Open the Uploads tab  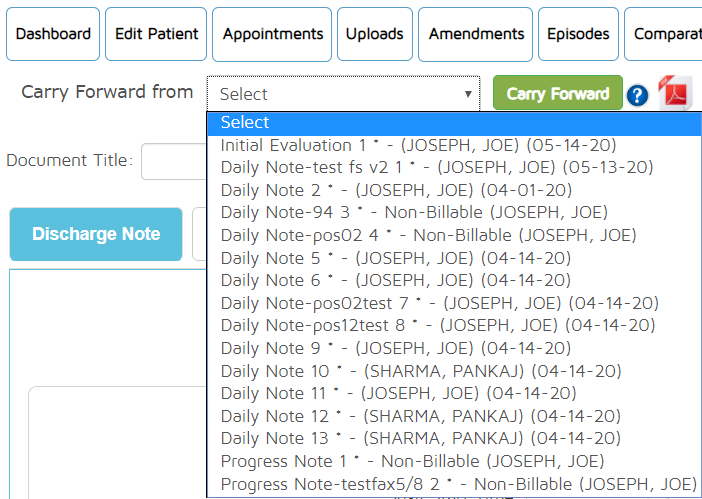click(x=375, y=34)
